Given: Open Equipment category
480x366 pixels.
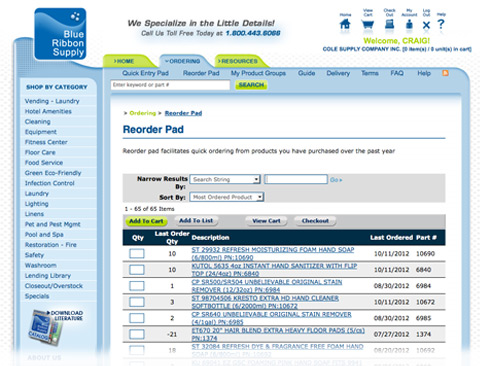Looking at the screenshot, I should [x=40, y=132].
